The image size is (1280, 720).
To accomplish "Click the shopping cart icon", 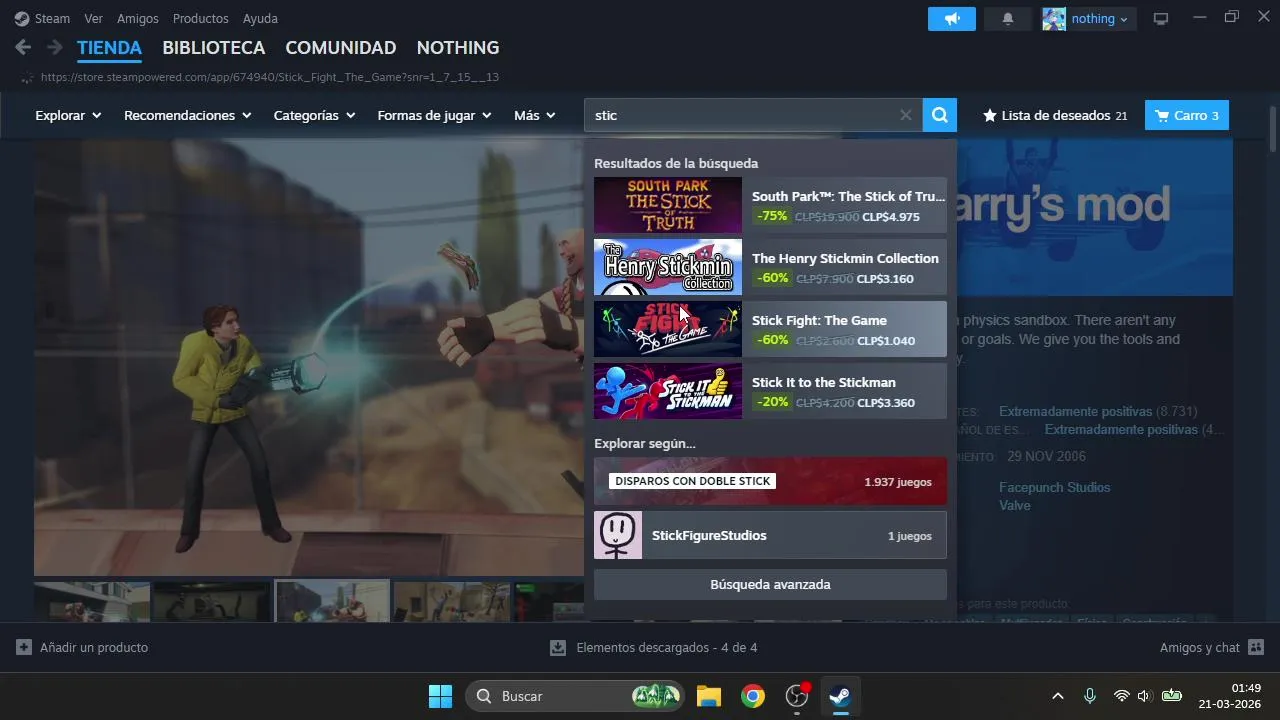I will tap(1162, 115).
